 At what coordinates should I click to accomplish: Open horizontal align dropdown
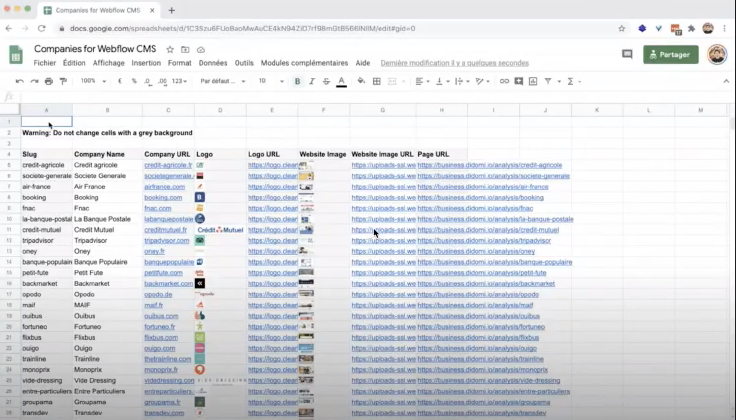point(422,81)
